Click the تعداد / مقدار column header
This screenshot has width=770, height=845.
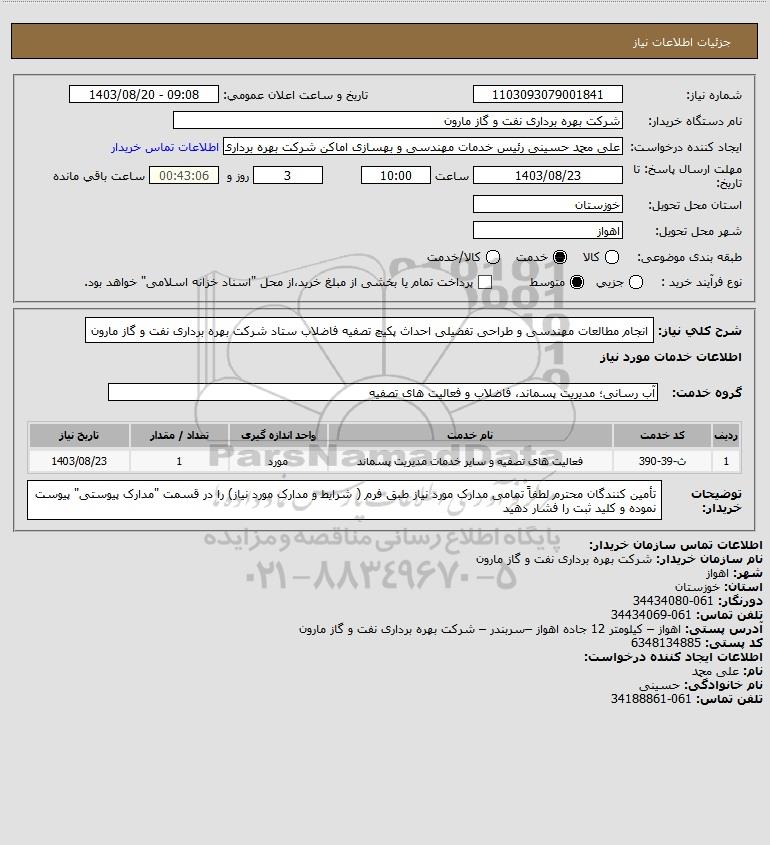click(x=179, y=435)
